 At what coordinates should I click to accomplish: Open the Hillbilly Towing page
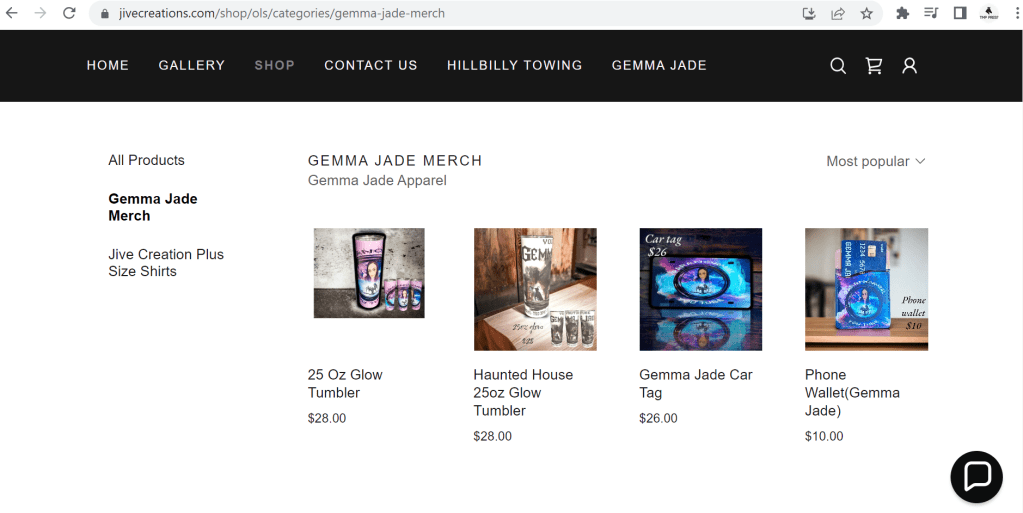[x=514, y=65]
